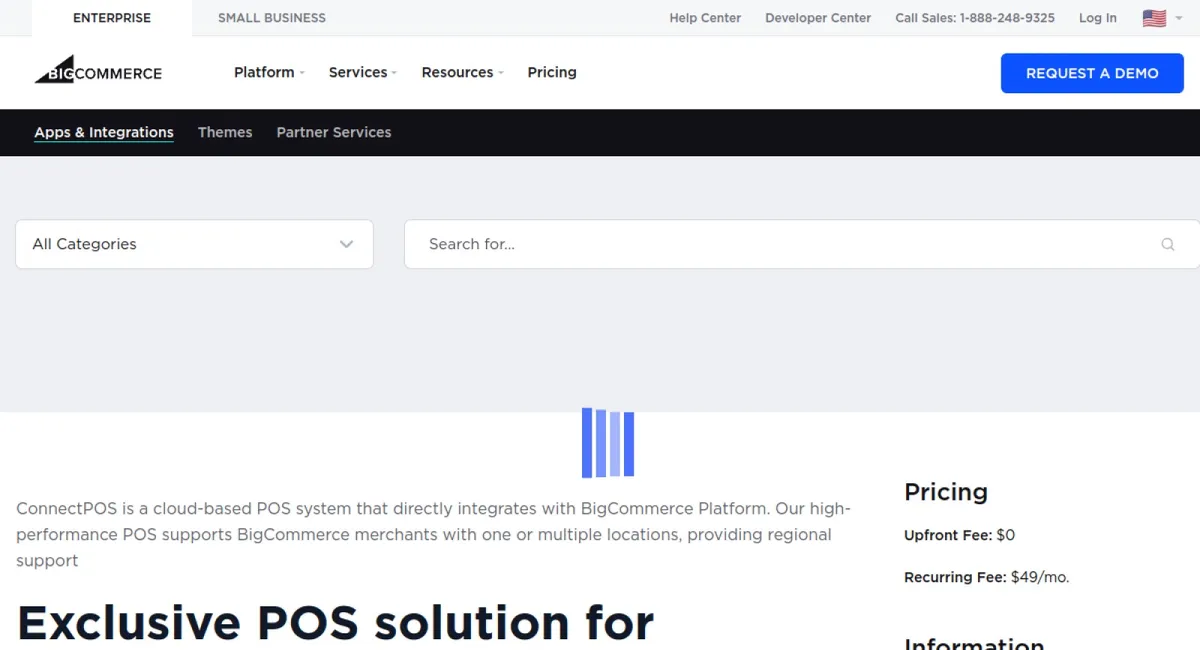Click the 'Exclusive POS solution for' heading
Viewport: 1200px width, 650px height.
click(x=335, y=622)
